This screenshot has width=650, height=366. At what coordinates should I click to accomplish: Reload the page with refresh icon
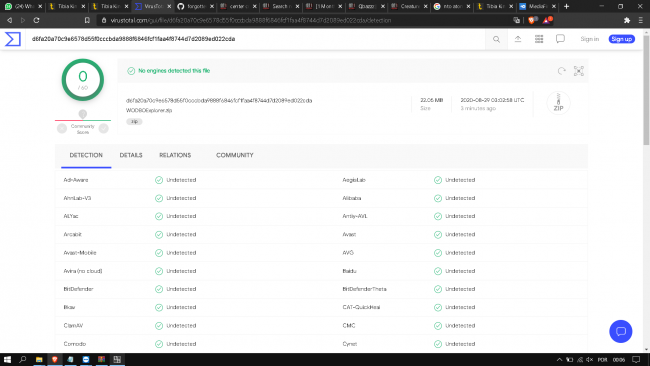tap(36, 20)
